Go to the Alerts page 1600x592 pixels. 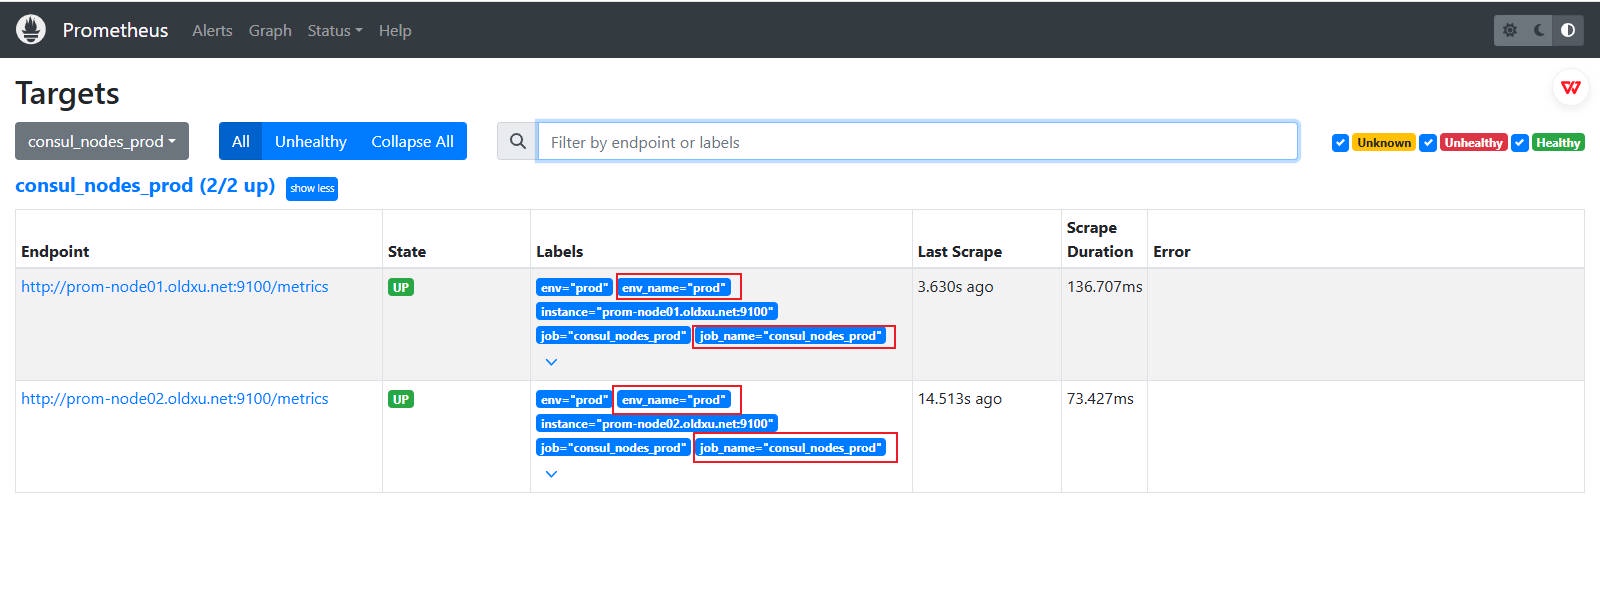point(212,31)
